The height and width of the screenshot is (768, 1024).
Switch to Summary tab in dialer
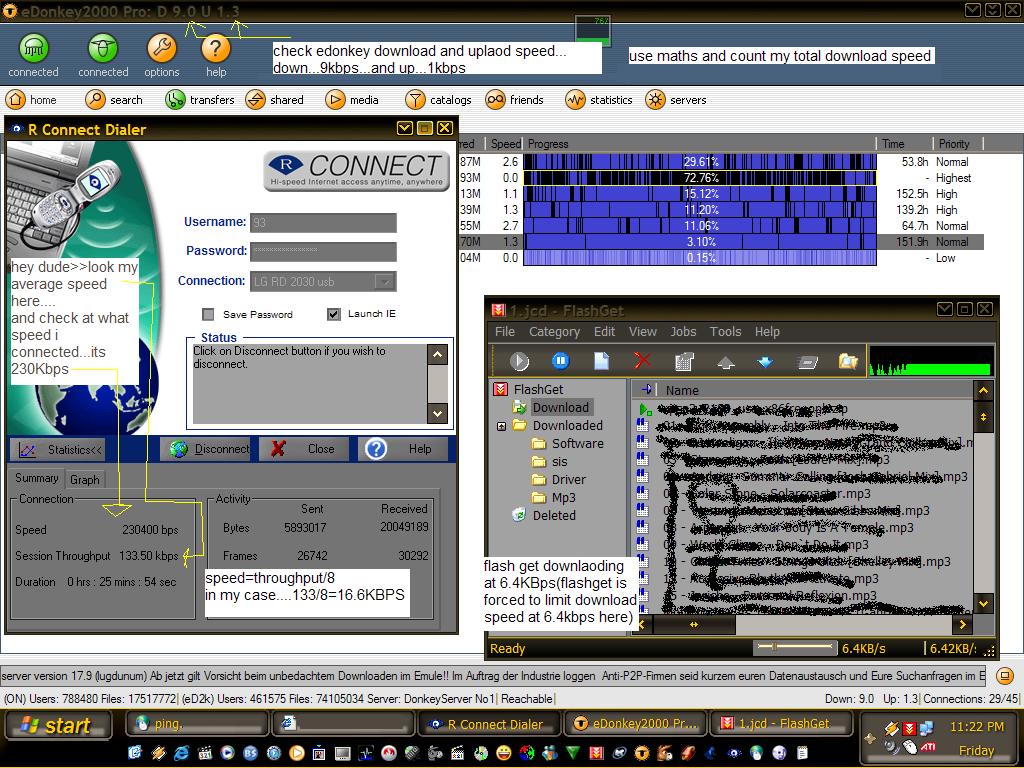point(37,478)
